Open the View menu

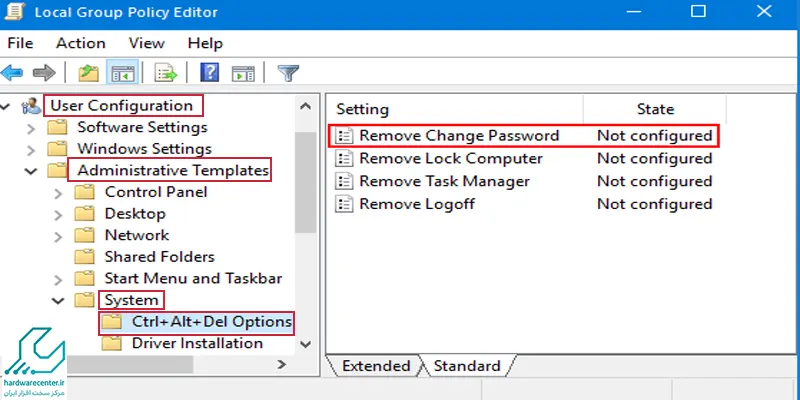[x=146, y=43]
